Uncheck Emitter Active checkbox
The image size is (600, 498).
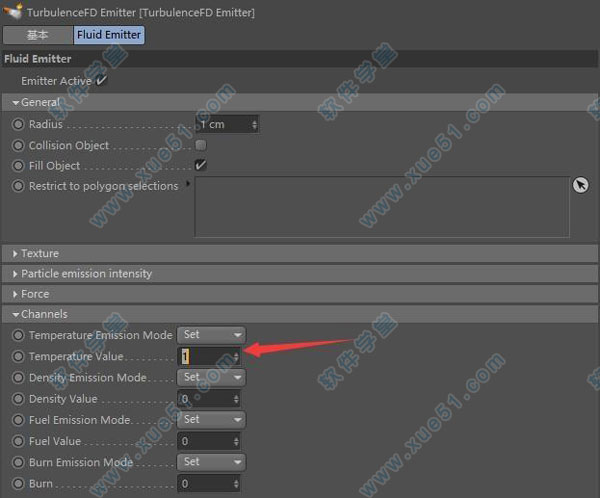[x=101, y=80]
